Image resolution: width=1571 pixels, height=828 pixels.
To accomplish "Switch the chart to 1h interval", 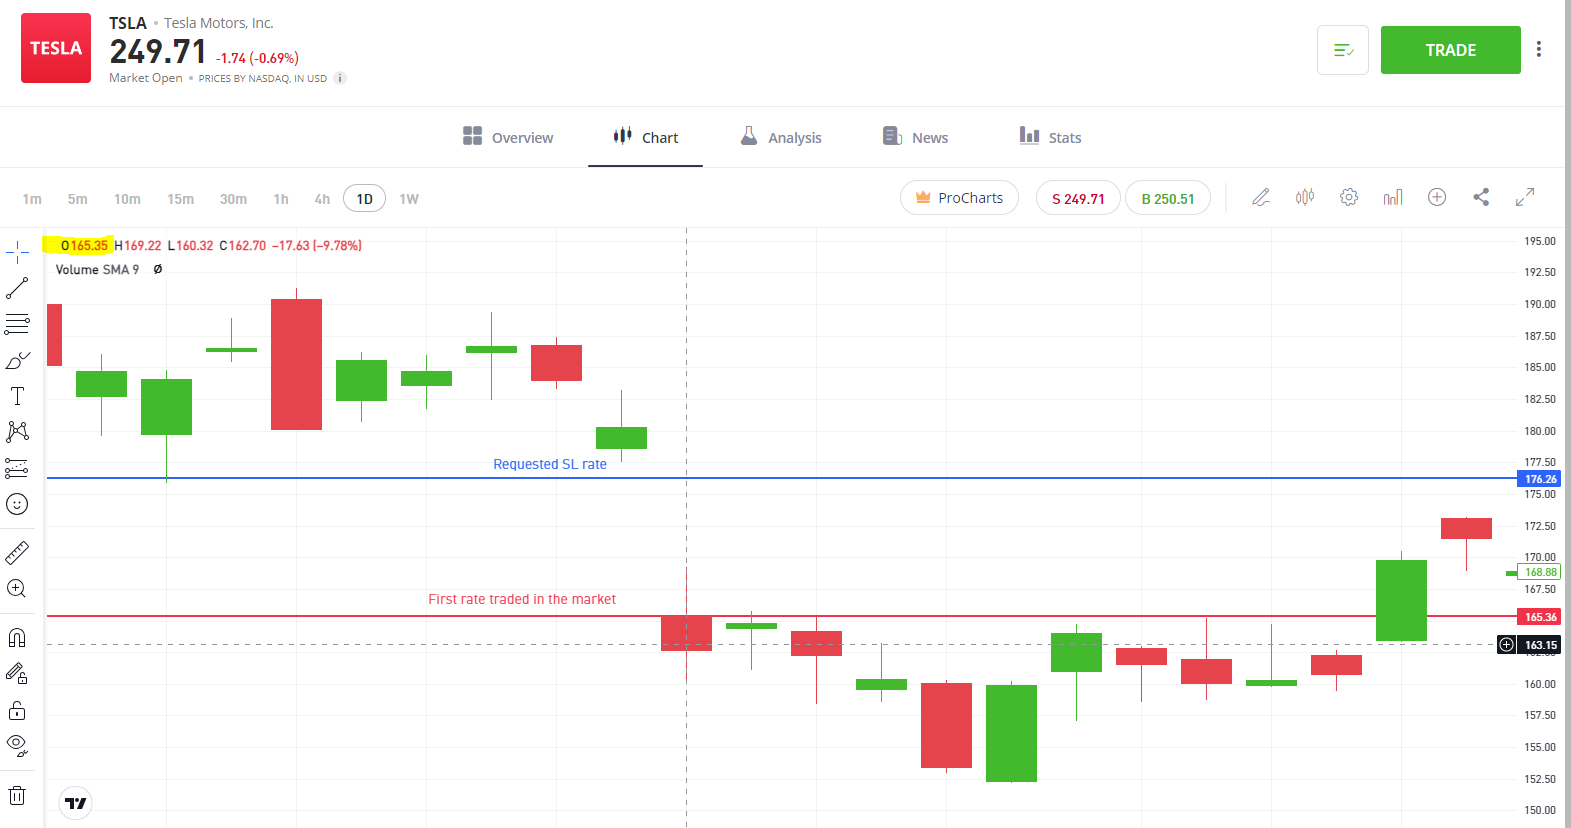I will tap(281, 199).
